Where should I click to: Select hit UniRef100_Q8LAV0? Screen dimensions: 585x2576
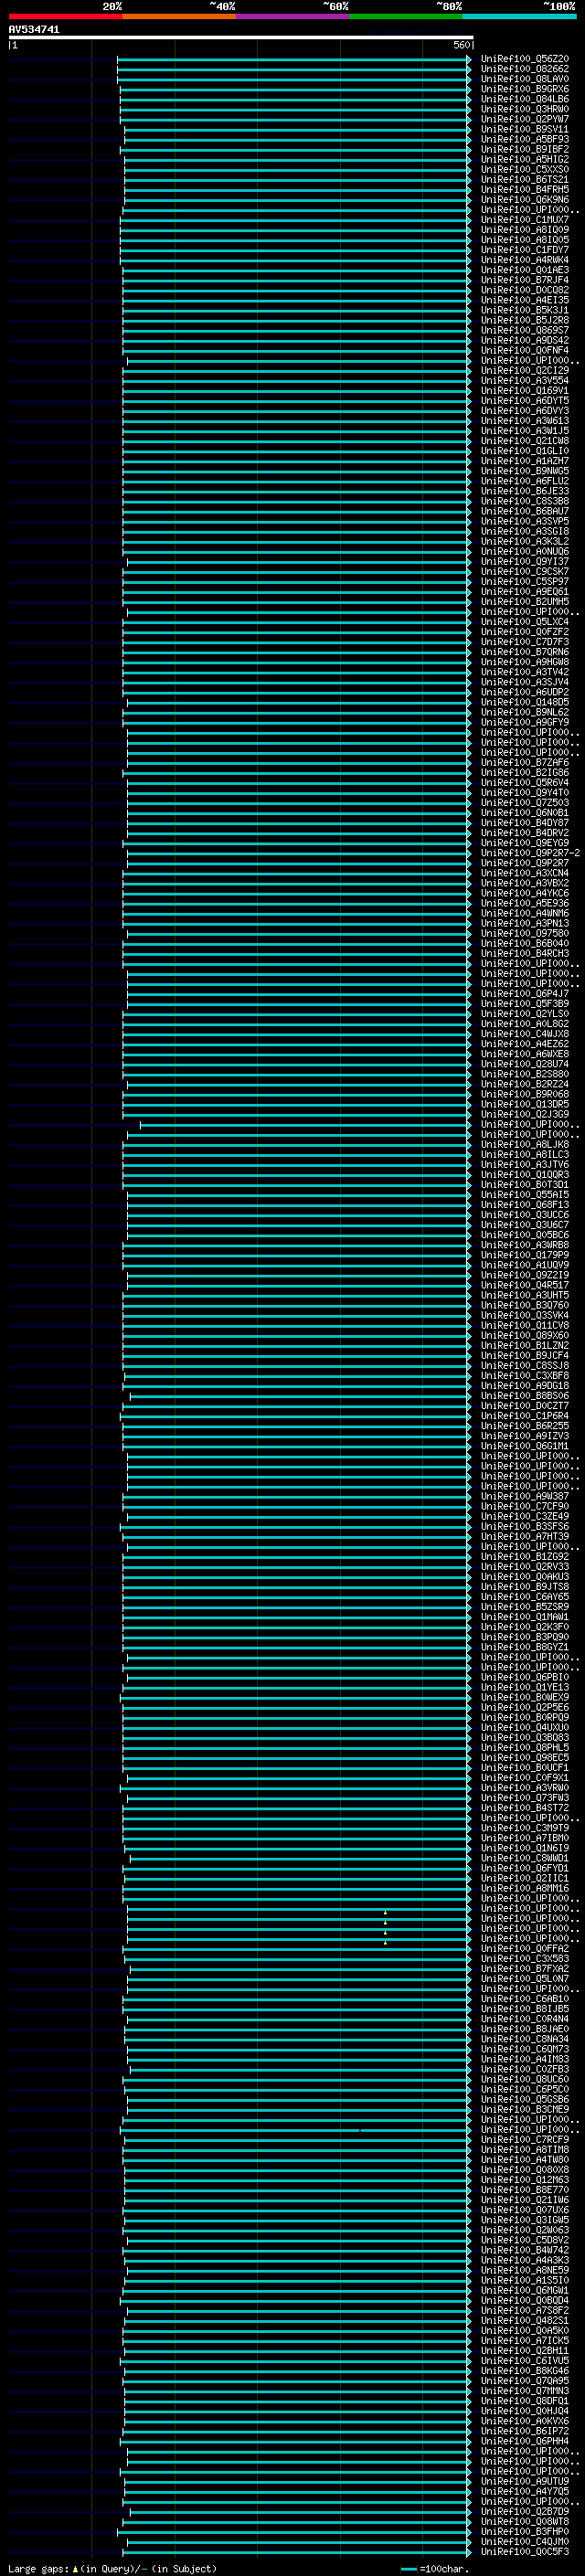point(525,79)
